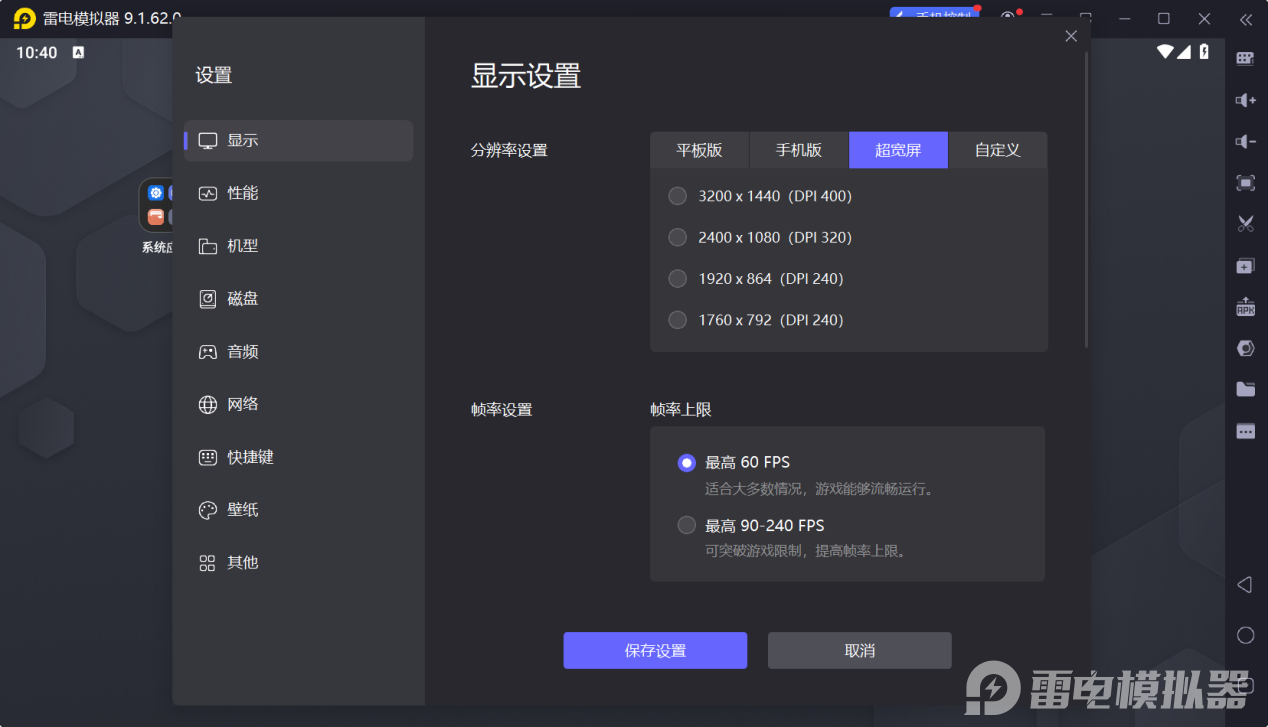Switch to 自定义 resolution tab

pyautogui.click(x=997, y=150)
